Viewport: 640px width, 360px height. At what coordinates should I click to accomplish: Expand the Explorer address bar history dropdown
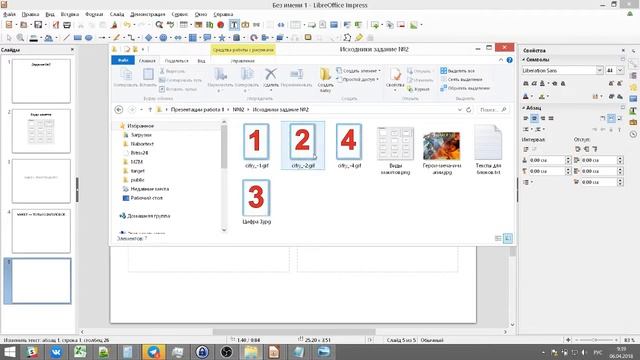460,110
